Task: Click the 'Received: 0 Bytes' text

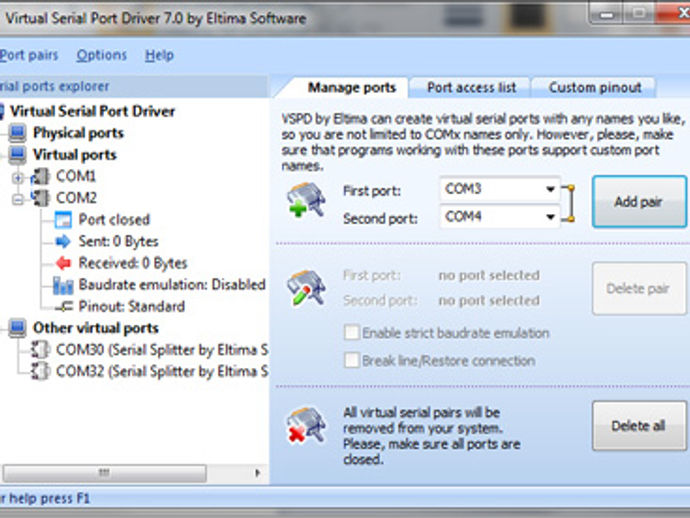Action: click(x=133, y=263)
